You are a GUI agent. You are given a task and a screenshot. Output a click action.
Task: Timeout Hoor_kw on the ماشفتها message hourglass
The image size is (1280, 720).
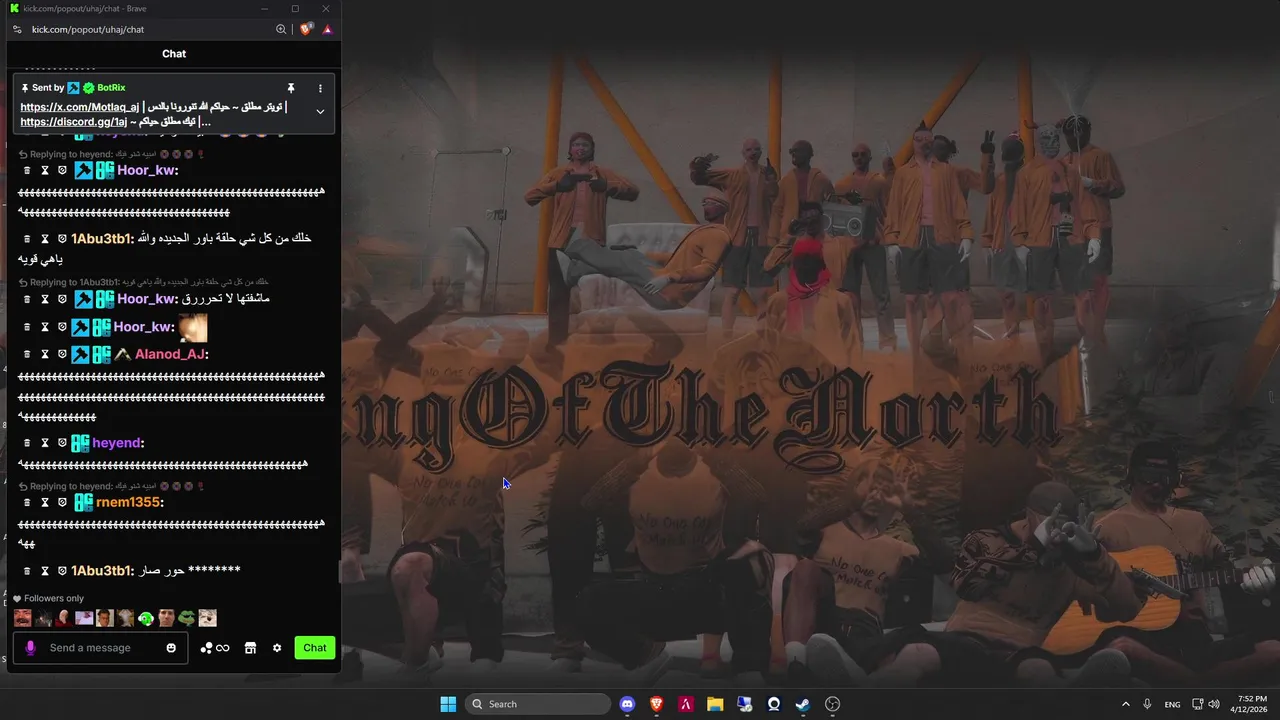click(x=45, y=299)
